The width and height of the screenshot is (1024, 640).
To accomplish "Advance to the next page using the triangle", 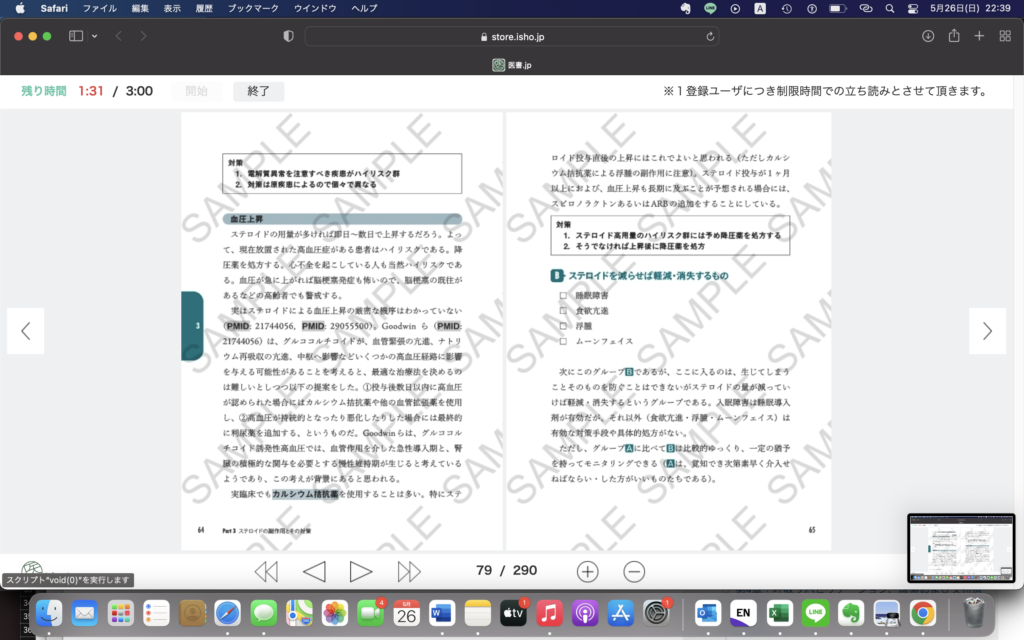I will click(x=361, y=571).
